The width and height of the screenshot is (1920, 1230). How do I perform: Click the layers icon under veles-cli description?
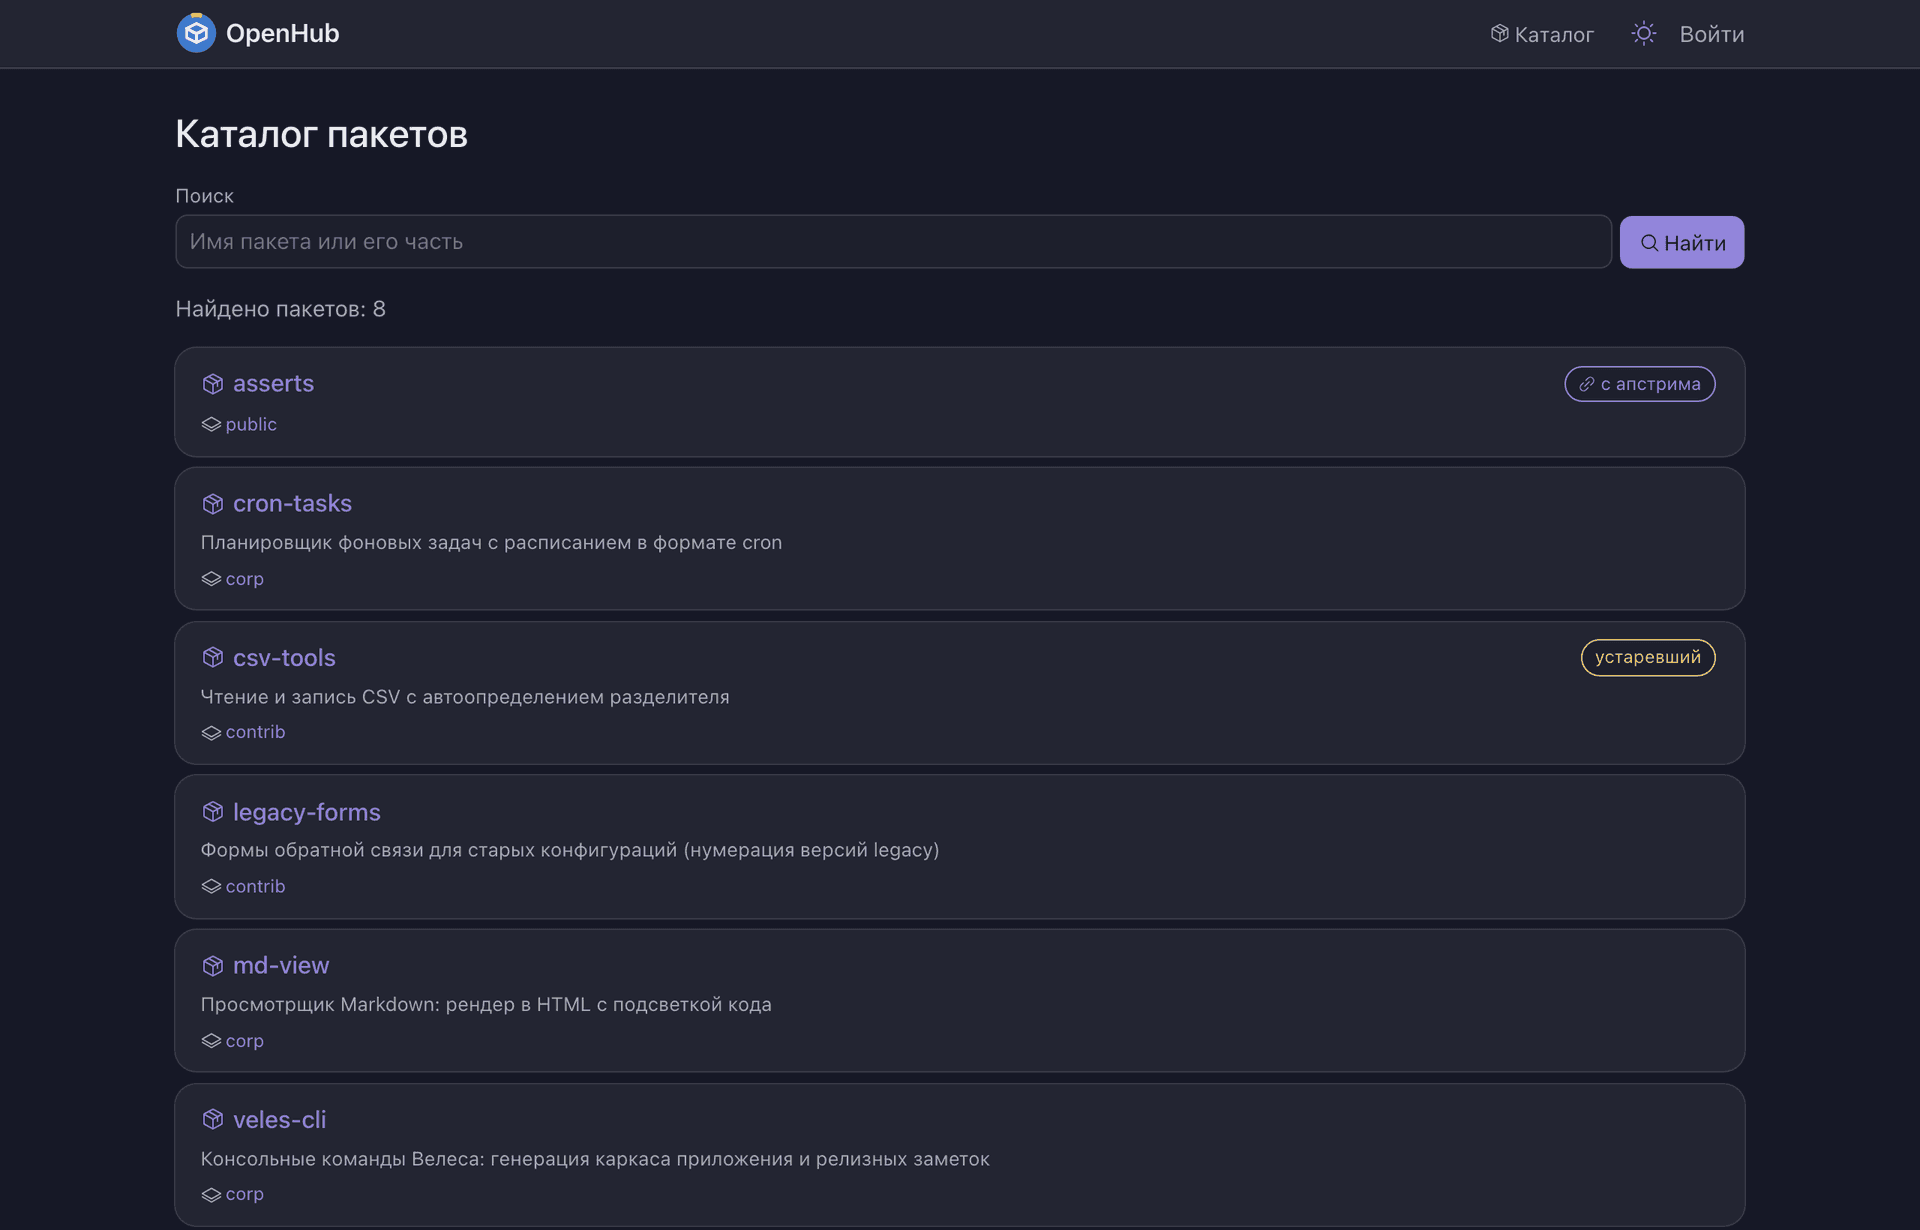pos(211,1195)
